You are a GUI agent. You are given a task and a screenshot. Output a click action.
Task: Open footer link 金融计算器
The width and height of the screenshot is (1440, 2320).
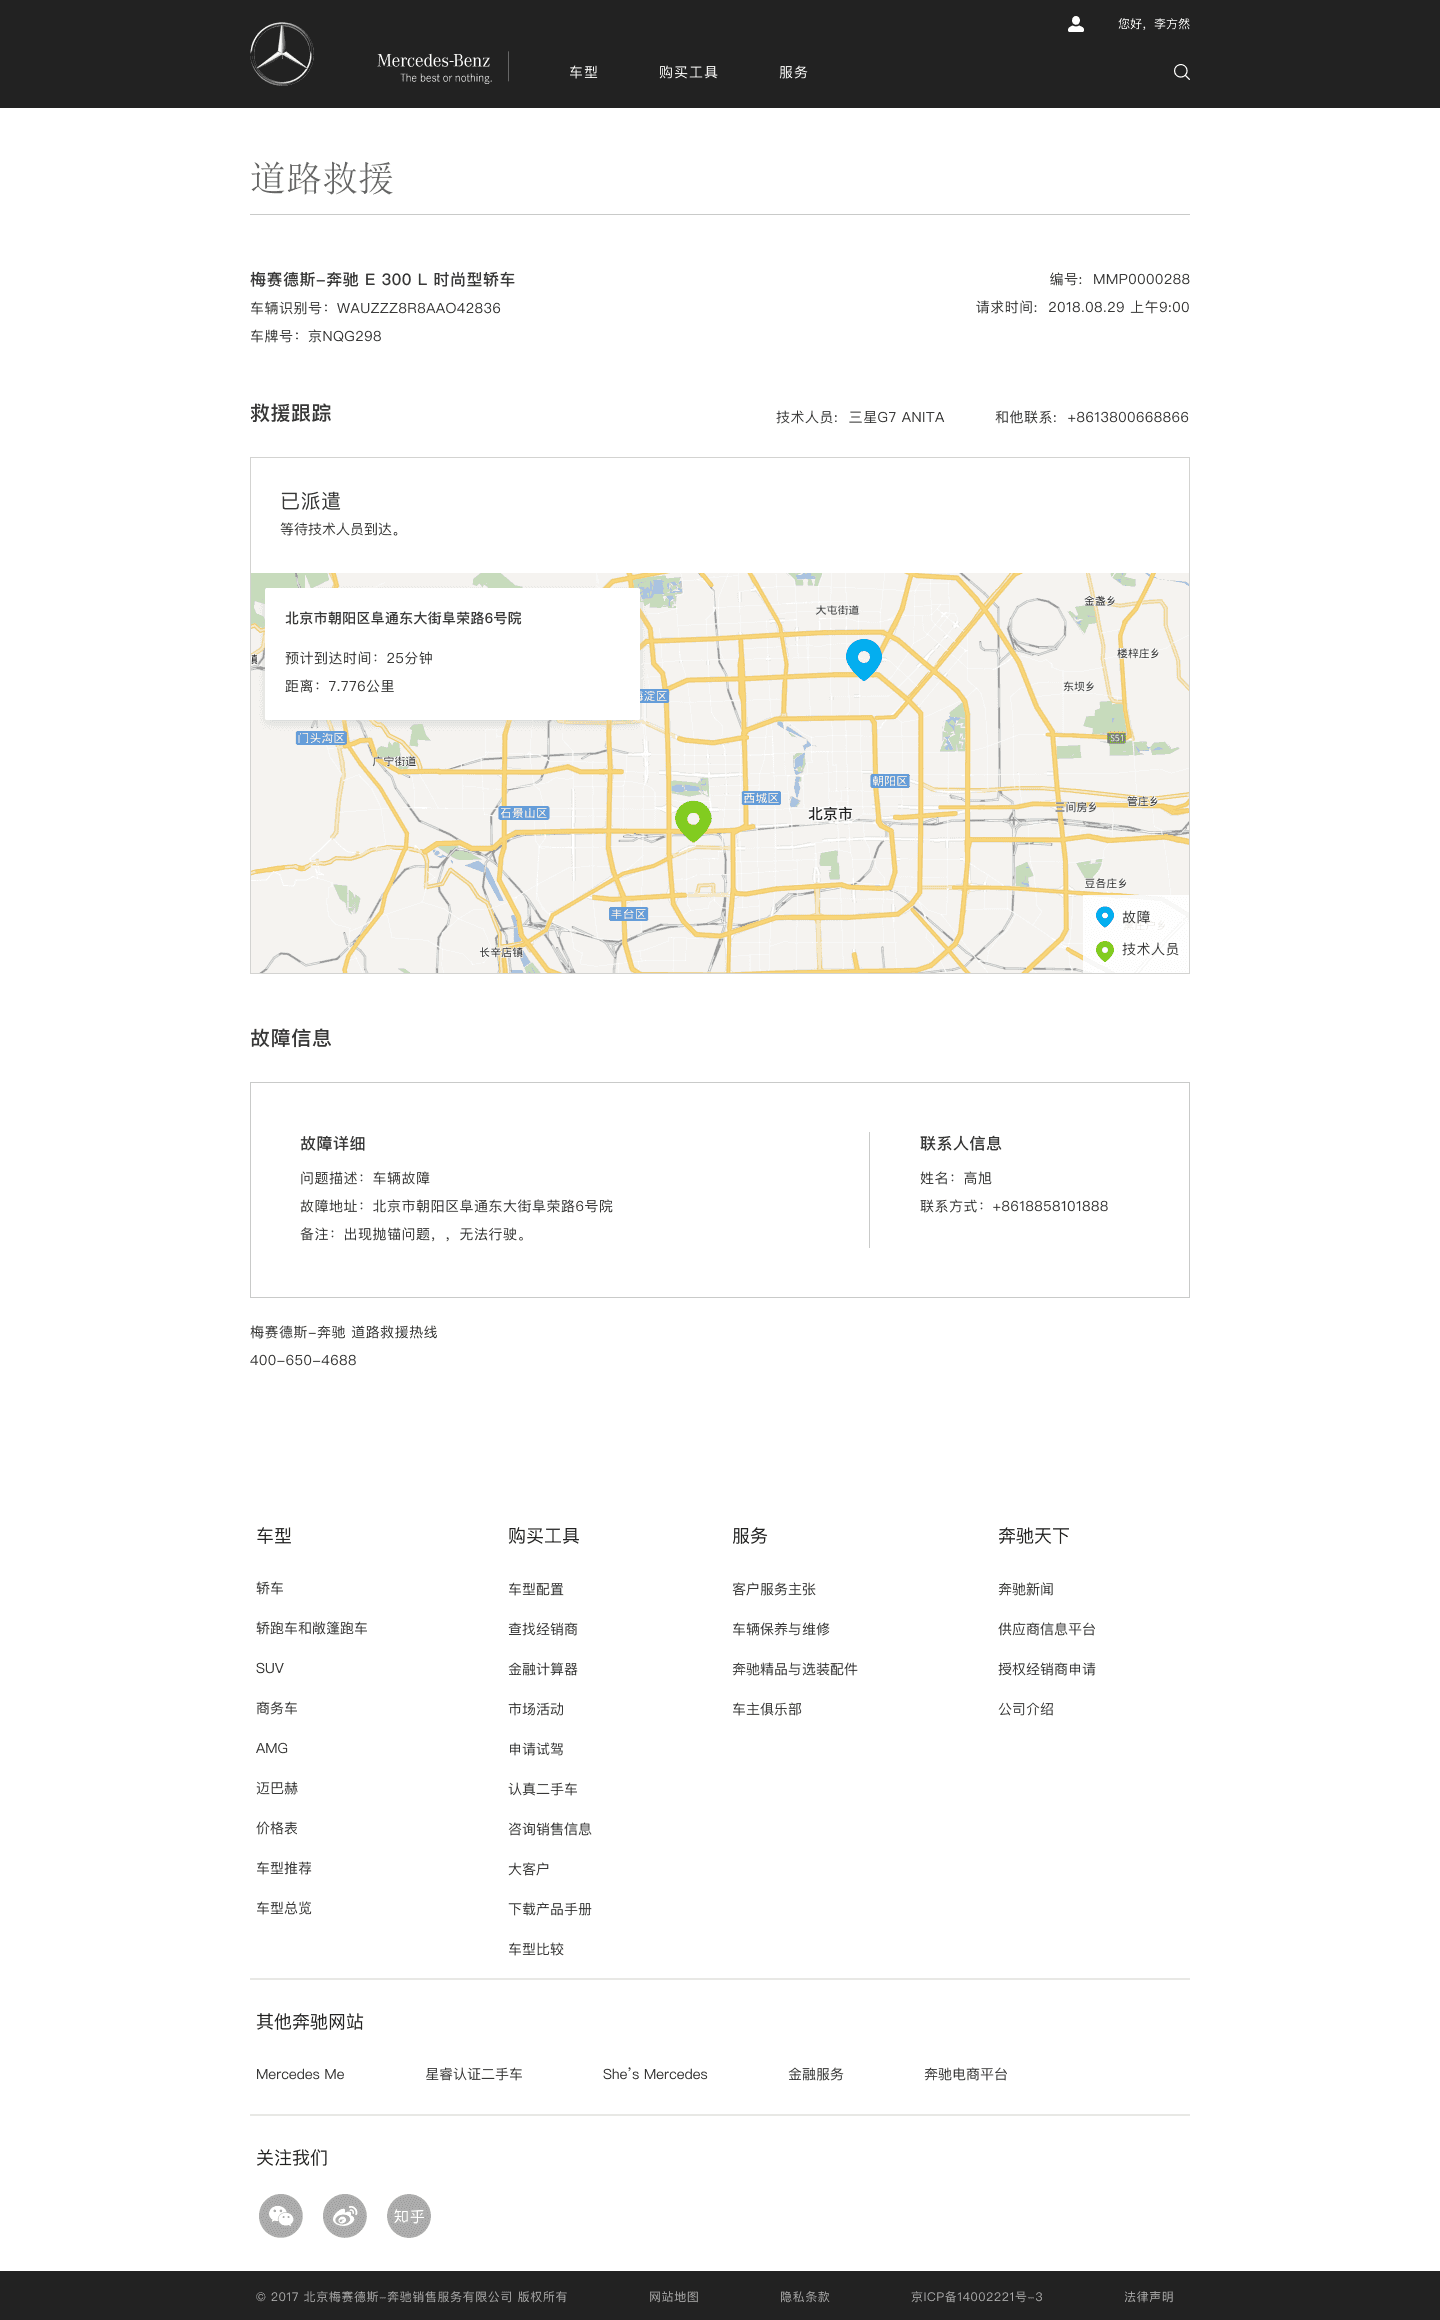click(x=543, y=1669)
